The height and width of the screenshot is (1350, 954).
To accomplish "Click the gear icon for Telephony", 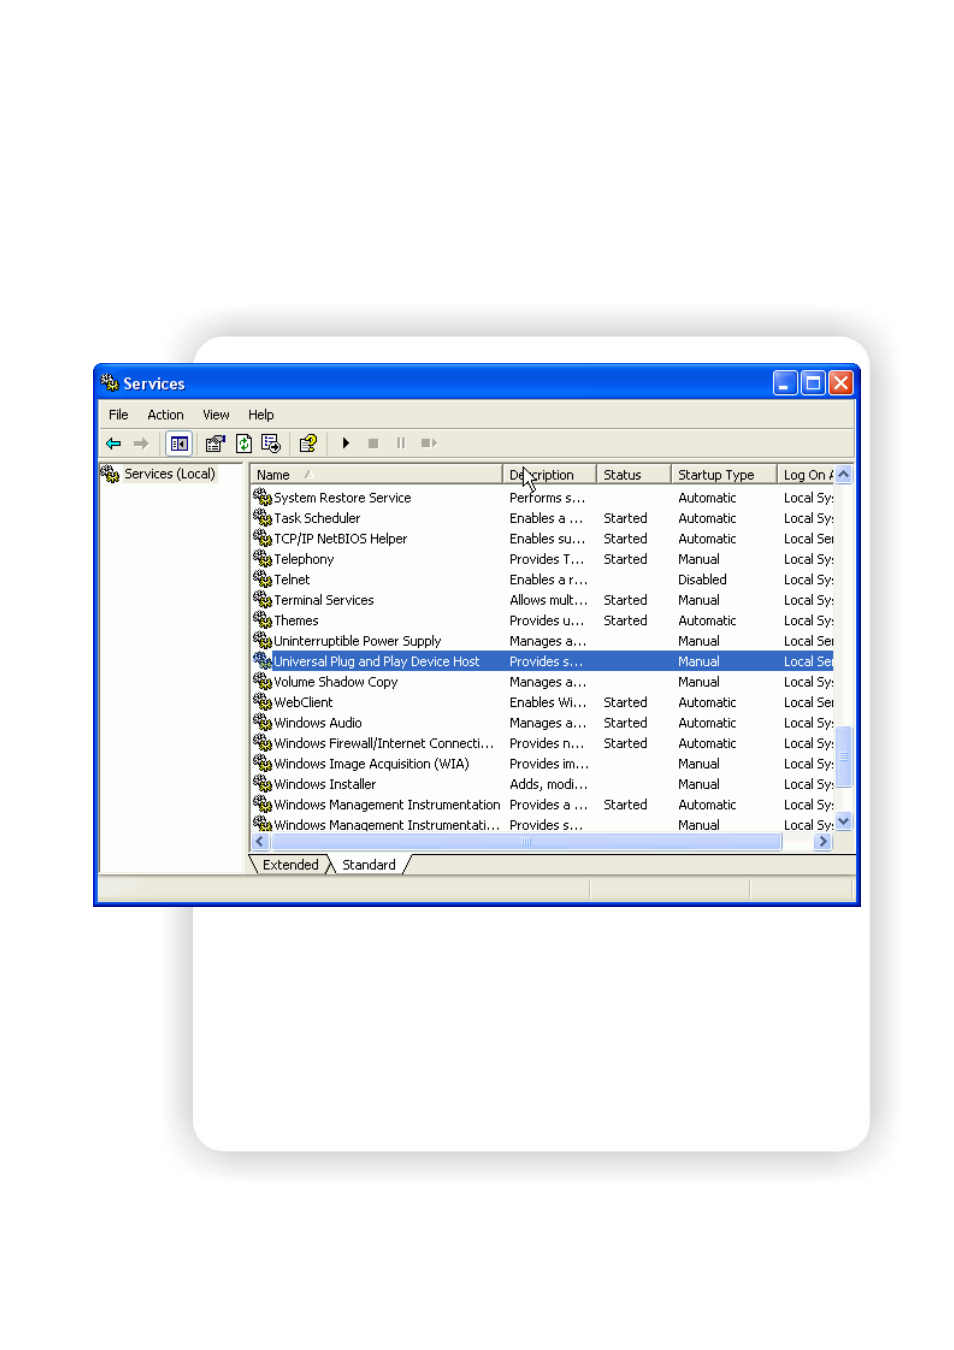I will pos(263,558).
